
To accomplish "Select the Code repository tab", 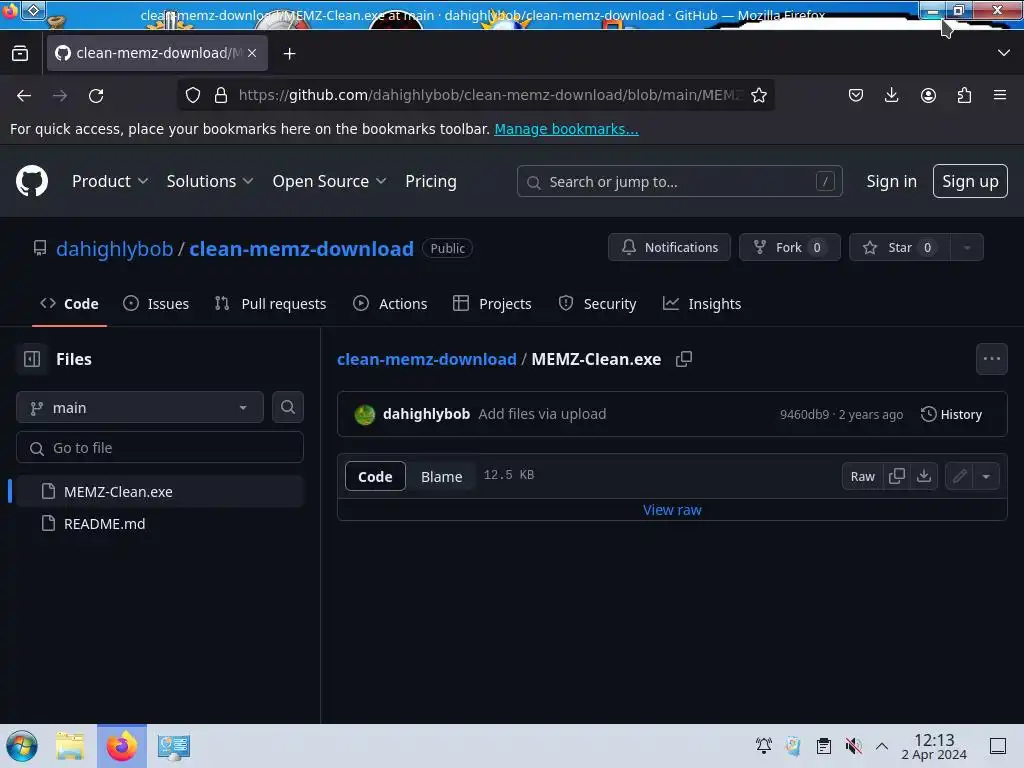I will tap(69, 304).
